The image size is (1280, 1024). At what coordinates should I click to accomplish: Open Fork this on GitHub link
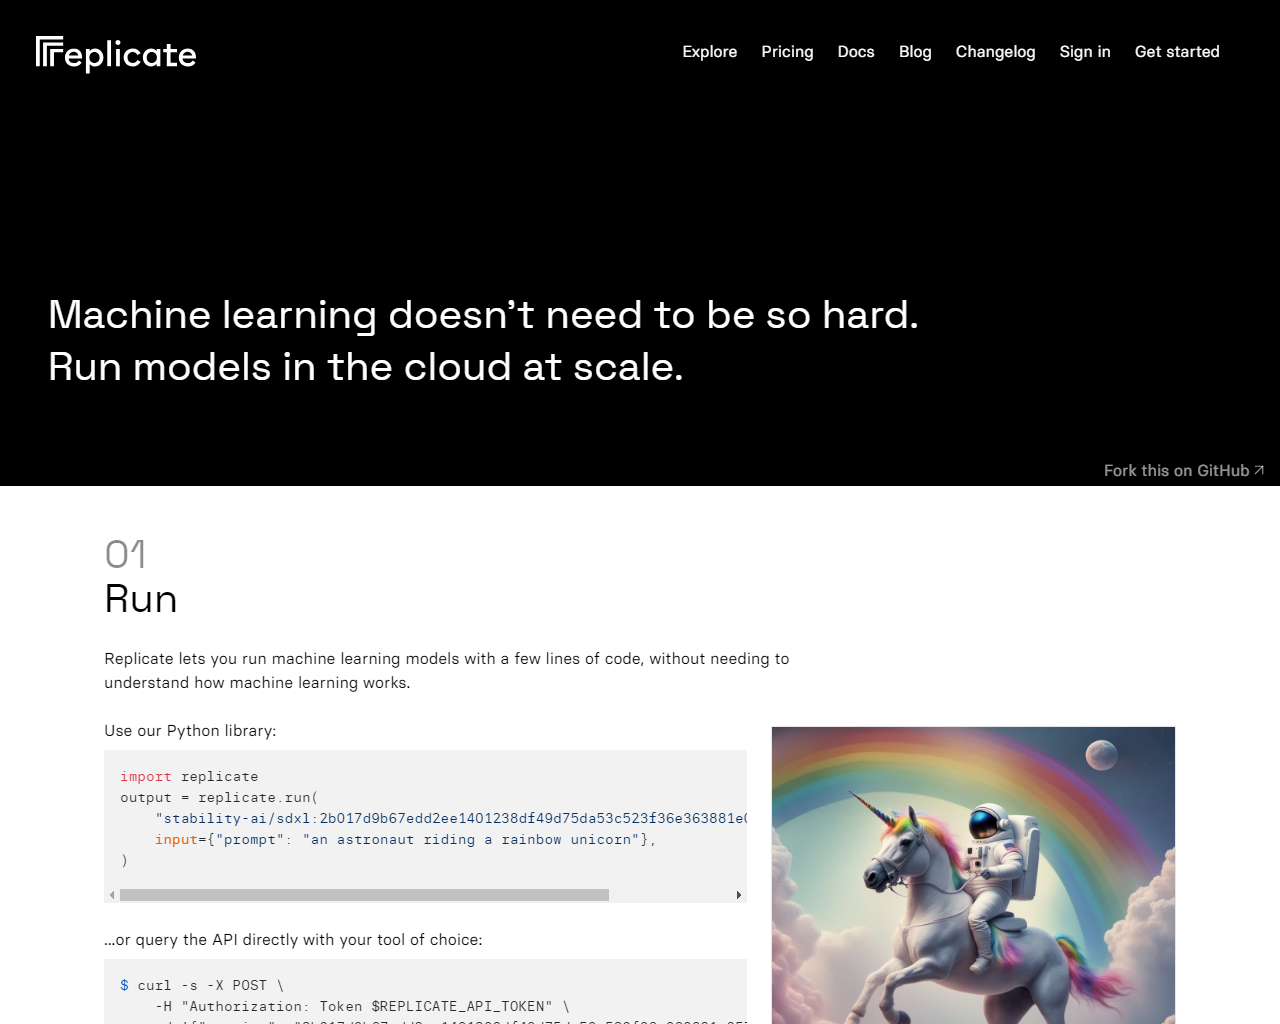[x=1184, y=471]
